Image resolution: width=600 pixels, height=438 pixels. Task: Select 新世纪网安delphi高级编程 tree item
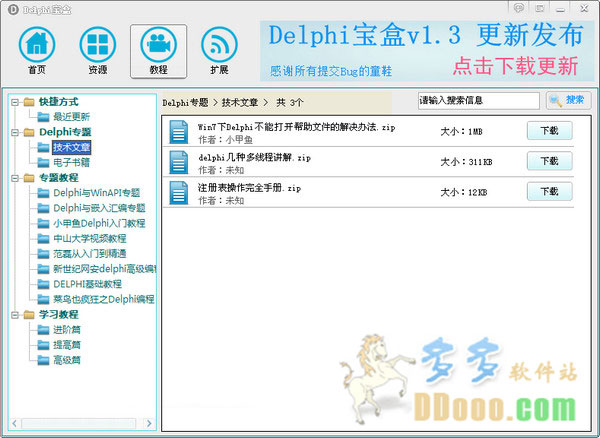tap(104, 269)
